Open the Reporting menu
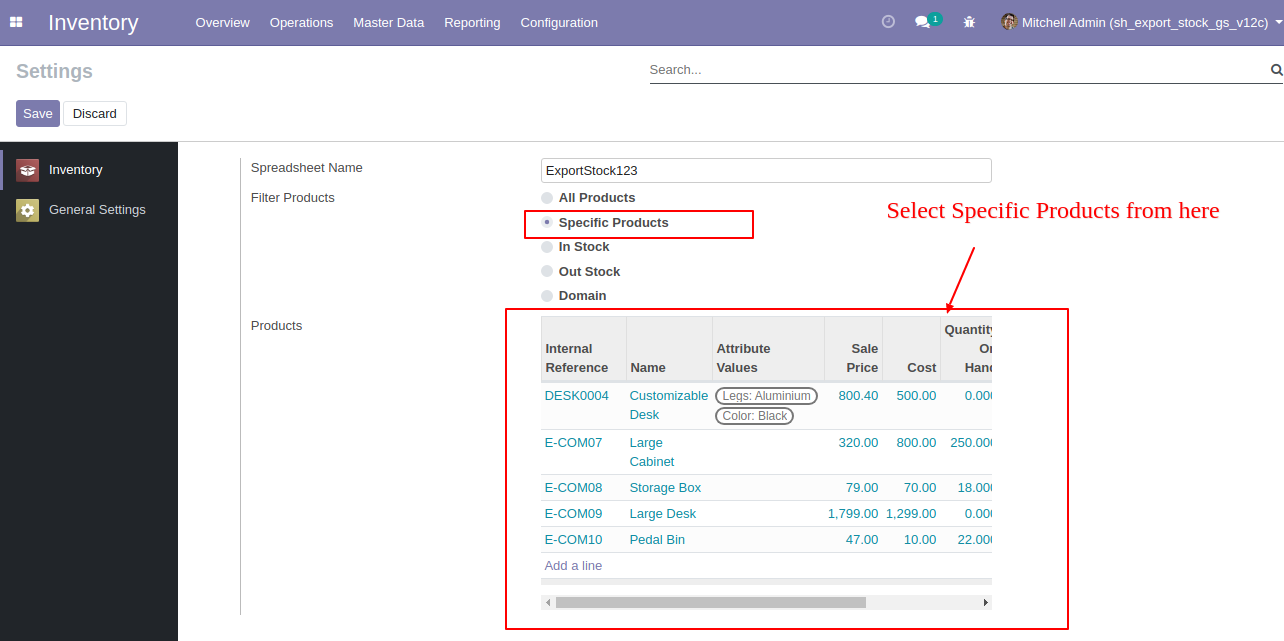1284x641 pixels. [x=472, y=22]
